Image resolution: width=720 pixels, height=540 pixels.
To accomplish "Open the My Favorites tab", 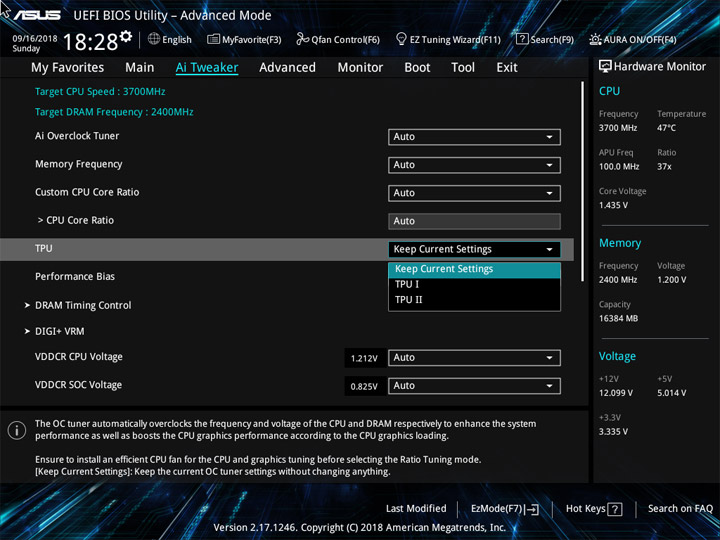I will [x=68, y=68].
